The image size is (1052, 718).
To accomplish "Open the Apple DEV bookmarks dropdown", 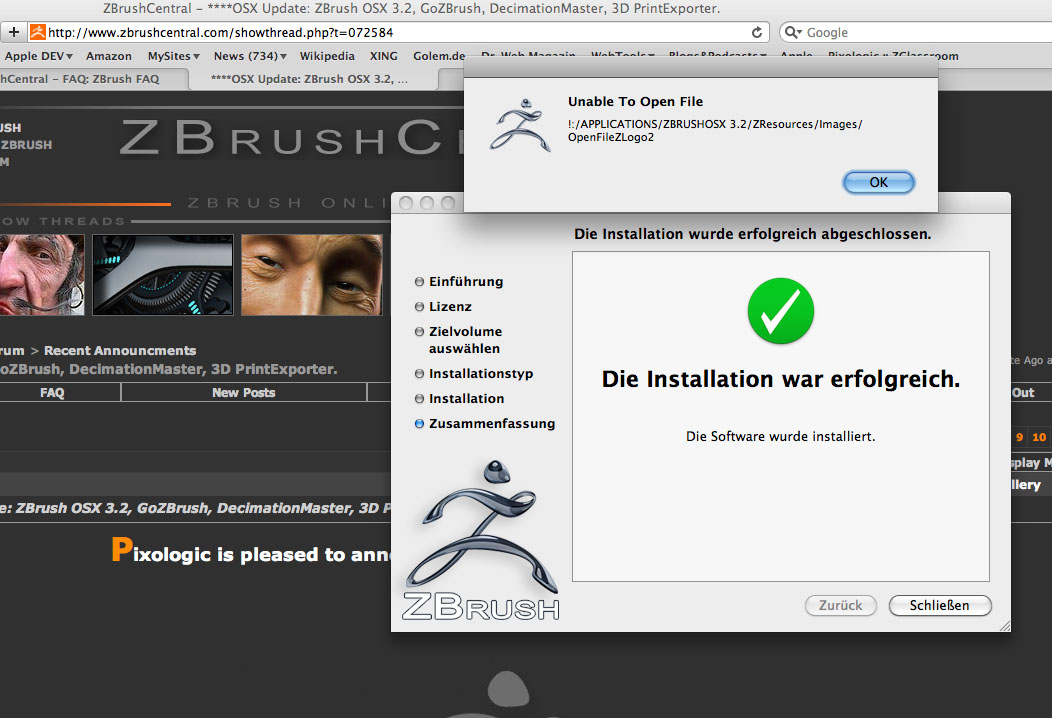I will [x=37, y=56].
